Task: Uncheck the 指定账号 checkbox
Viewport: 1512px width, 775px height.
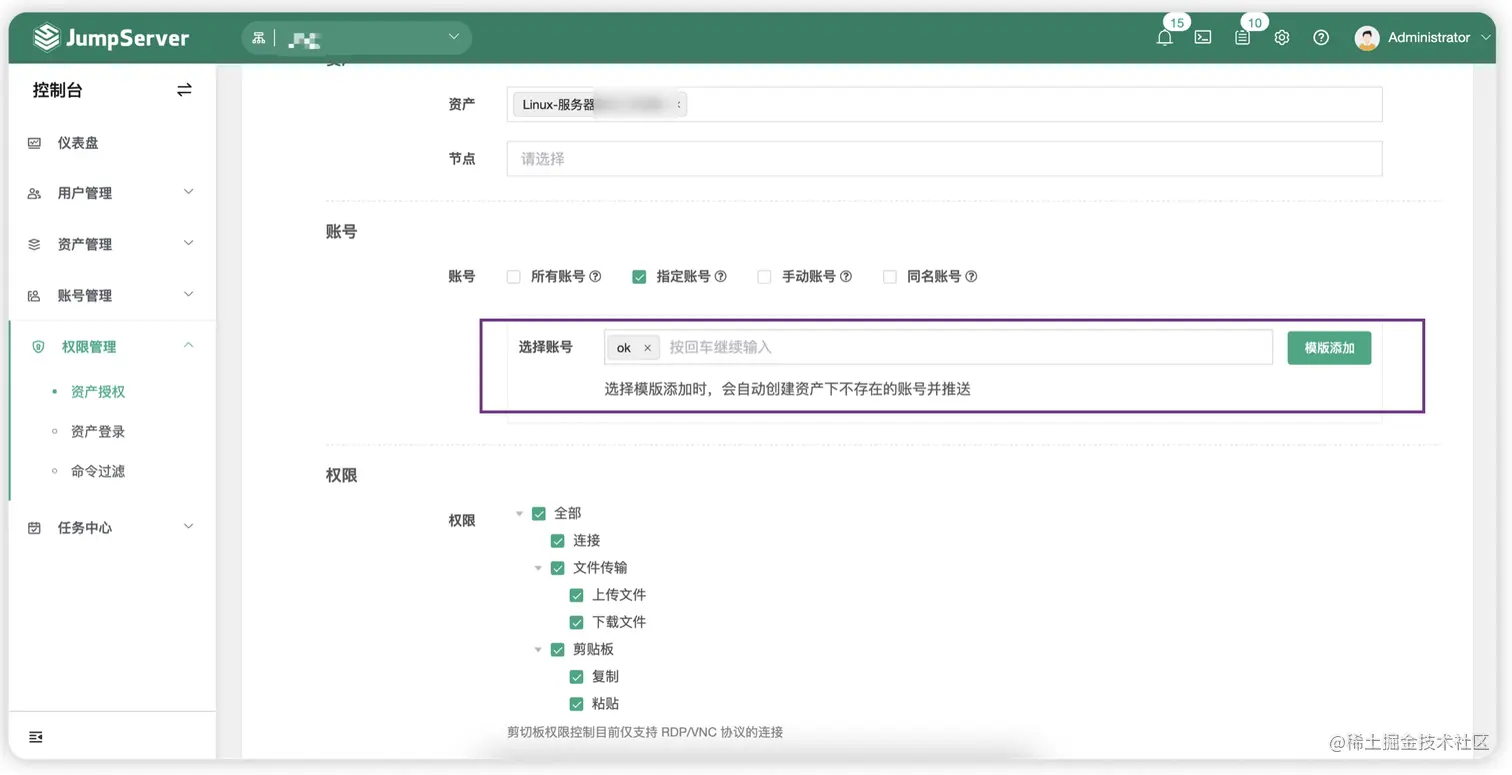Action: 639,276
